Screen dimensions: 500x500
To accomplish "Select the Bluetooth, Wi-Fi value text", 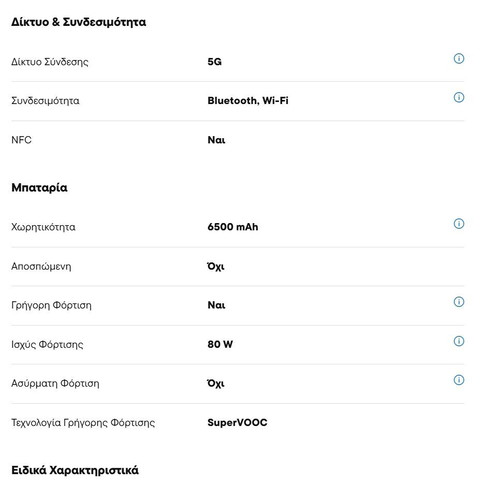I will [x=248, y=101].
